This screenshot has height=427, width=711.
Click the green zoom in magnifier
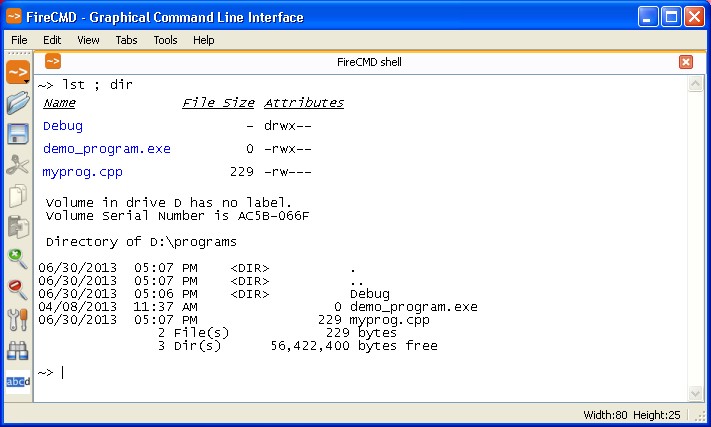pos(18,258)
